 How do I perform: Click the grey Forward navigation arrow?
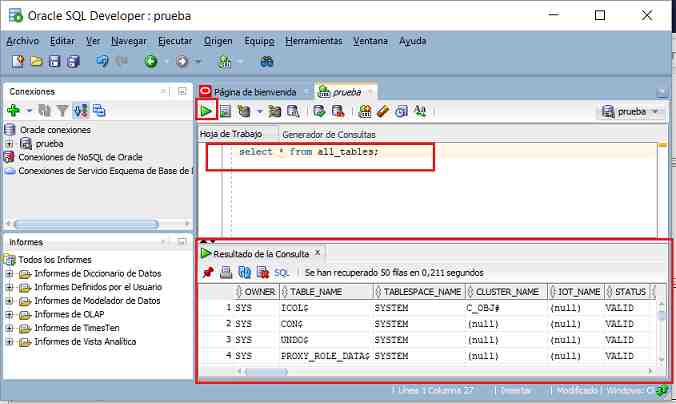pyautogui.click(x=182, y=62)
